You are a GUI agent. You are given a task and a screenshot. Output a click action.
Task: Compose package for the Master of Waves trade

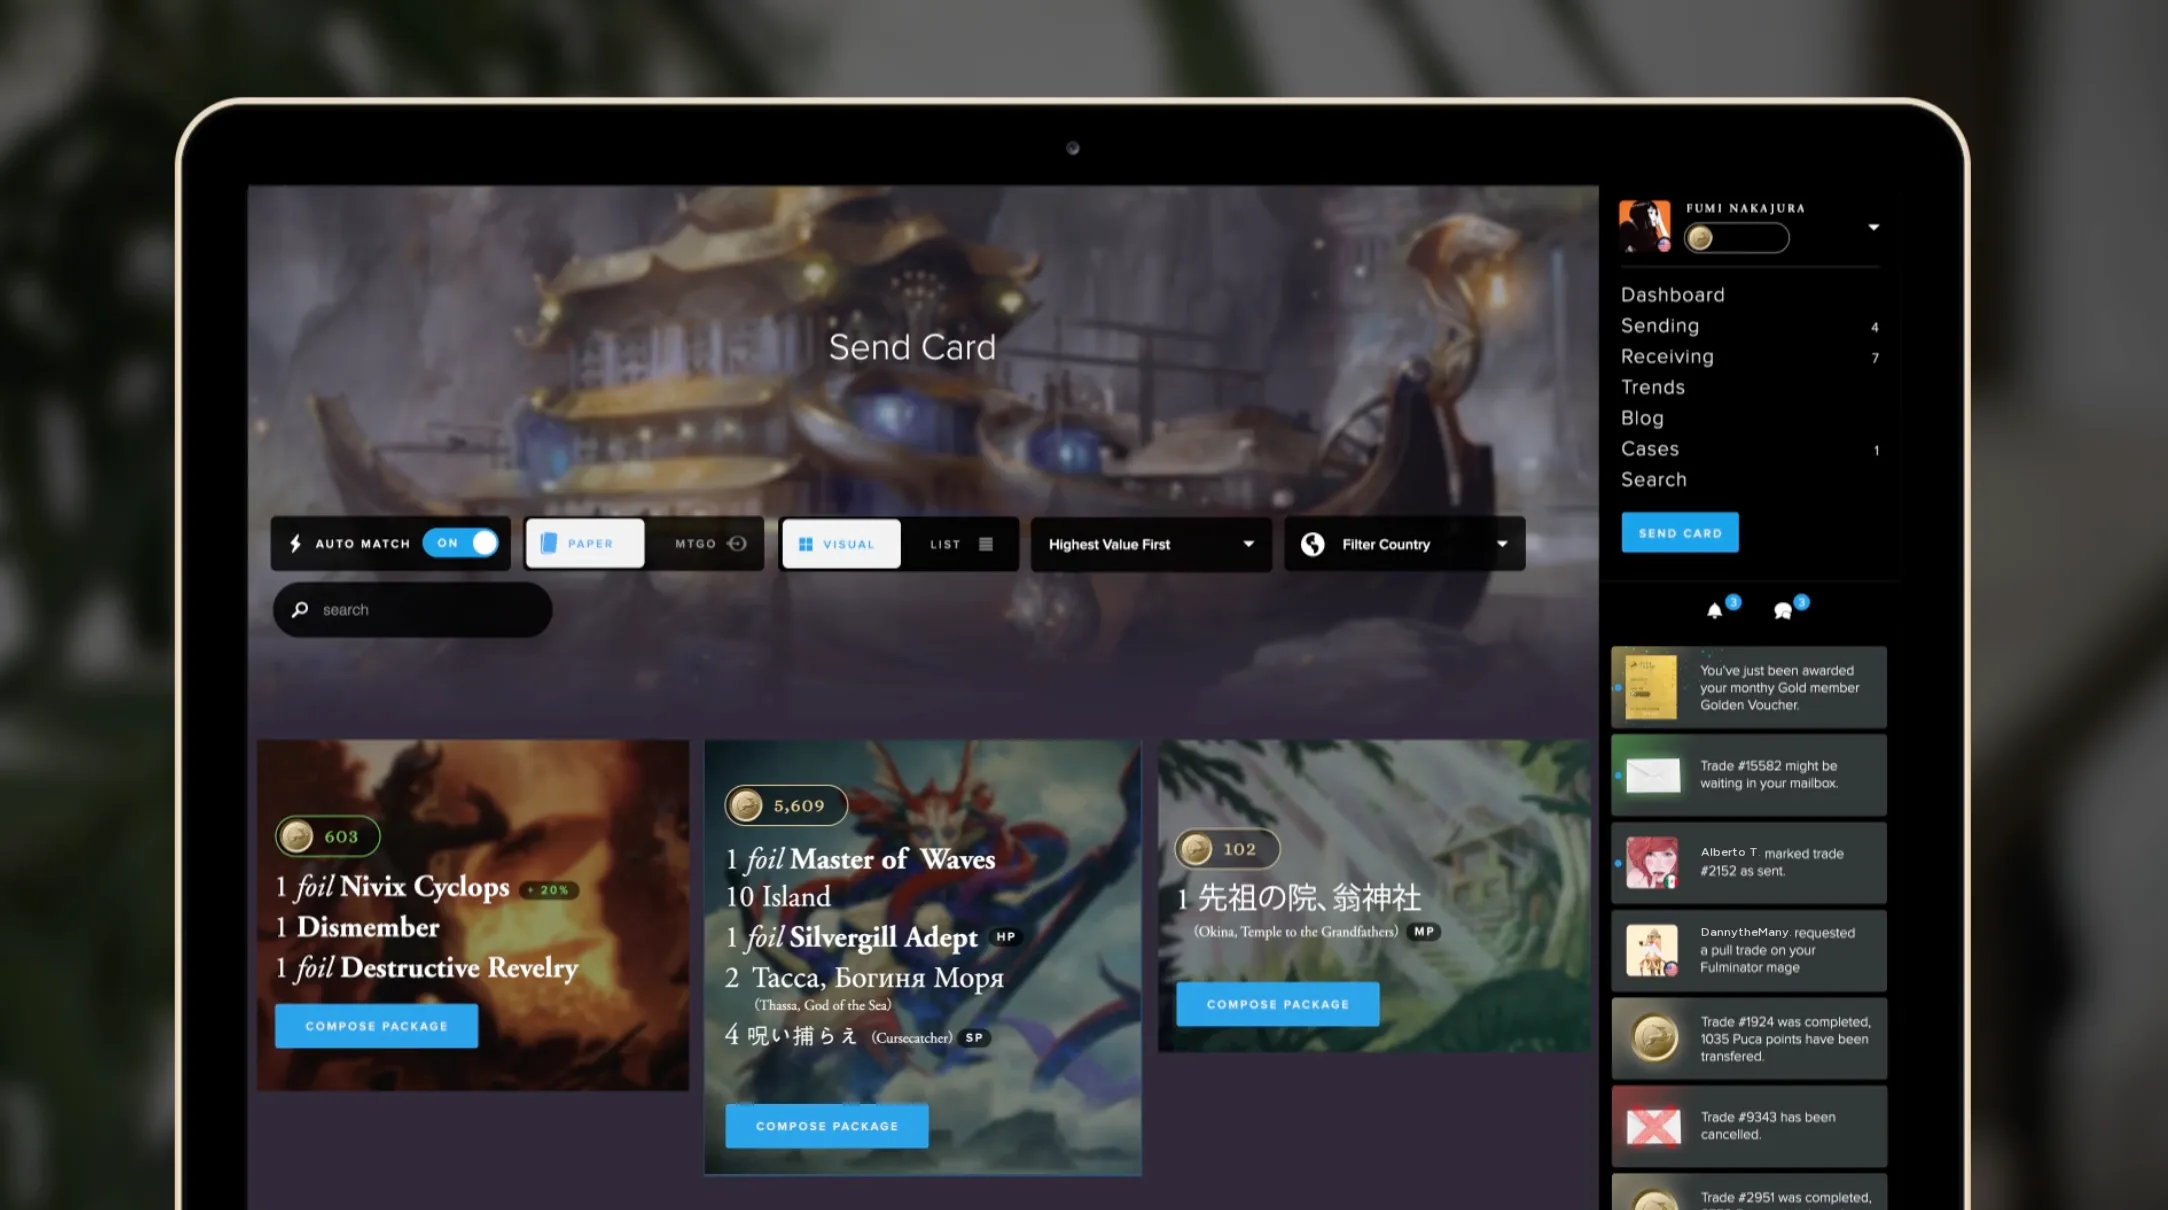[827, 1126]
